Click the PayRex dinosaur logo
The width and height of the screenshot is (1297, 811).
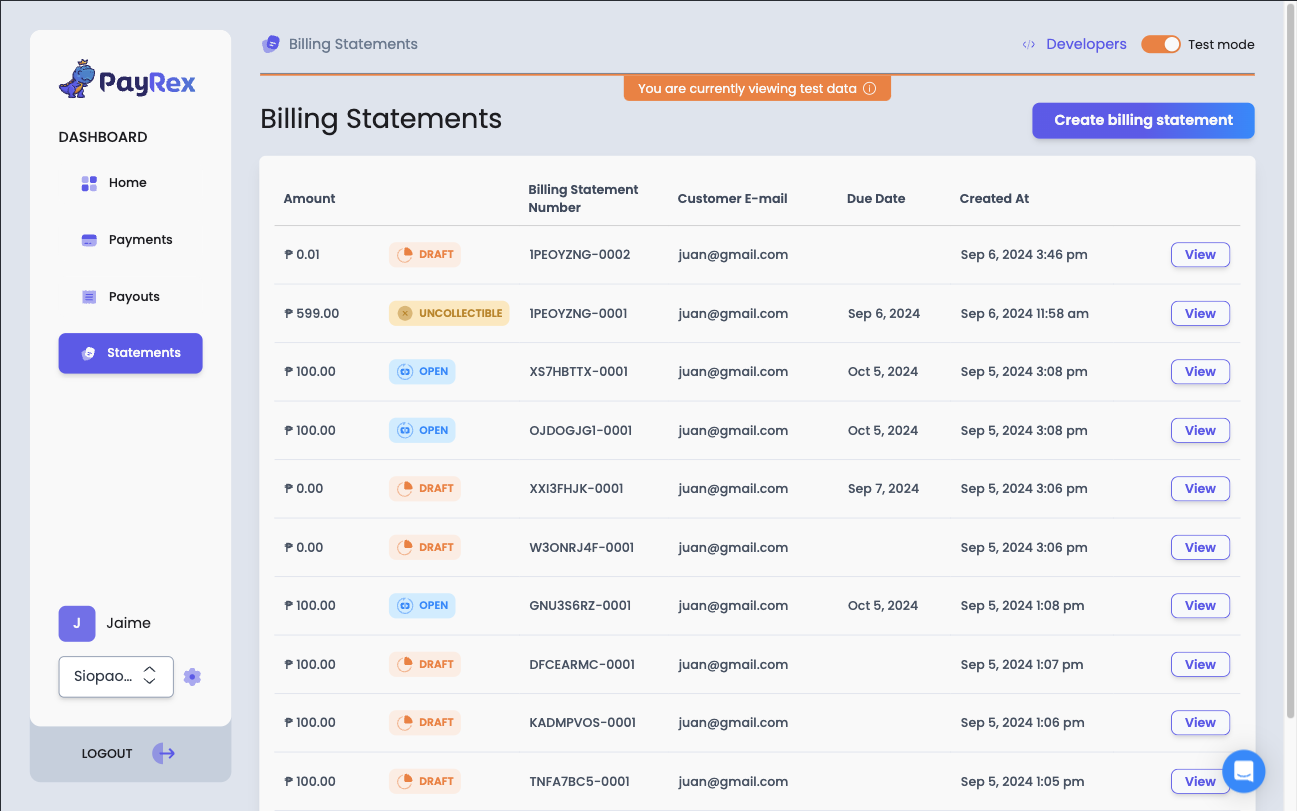coord(75,76)
